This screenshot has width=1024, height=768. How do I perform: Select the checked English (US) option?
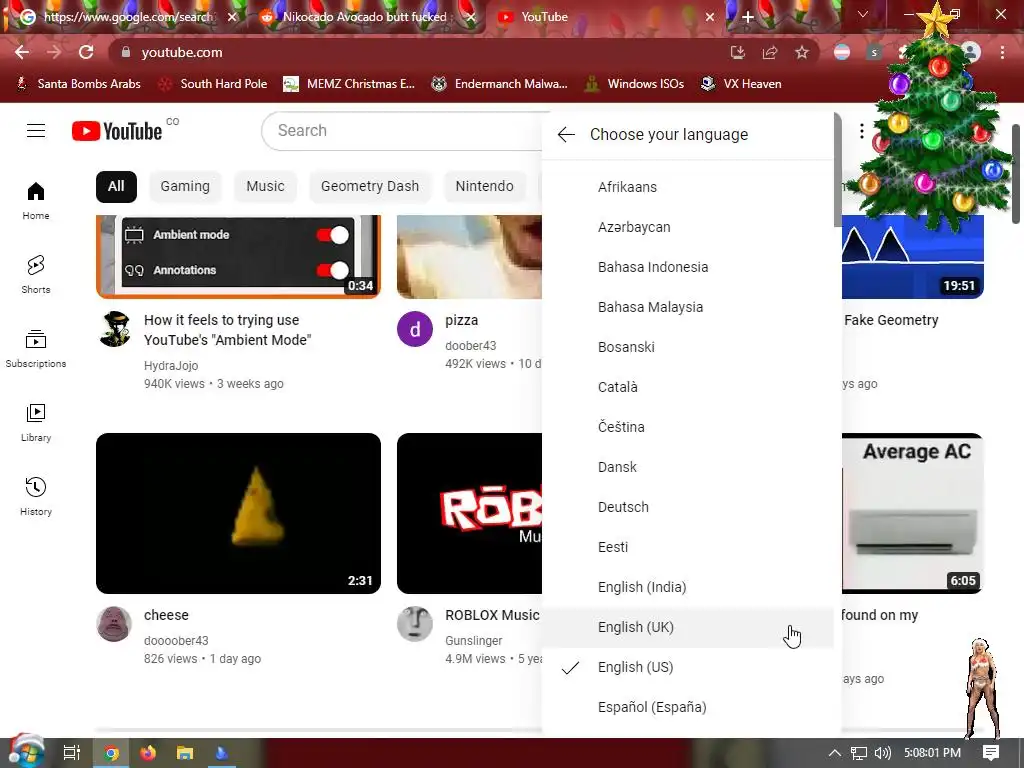coord(688,667)
